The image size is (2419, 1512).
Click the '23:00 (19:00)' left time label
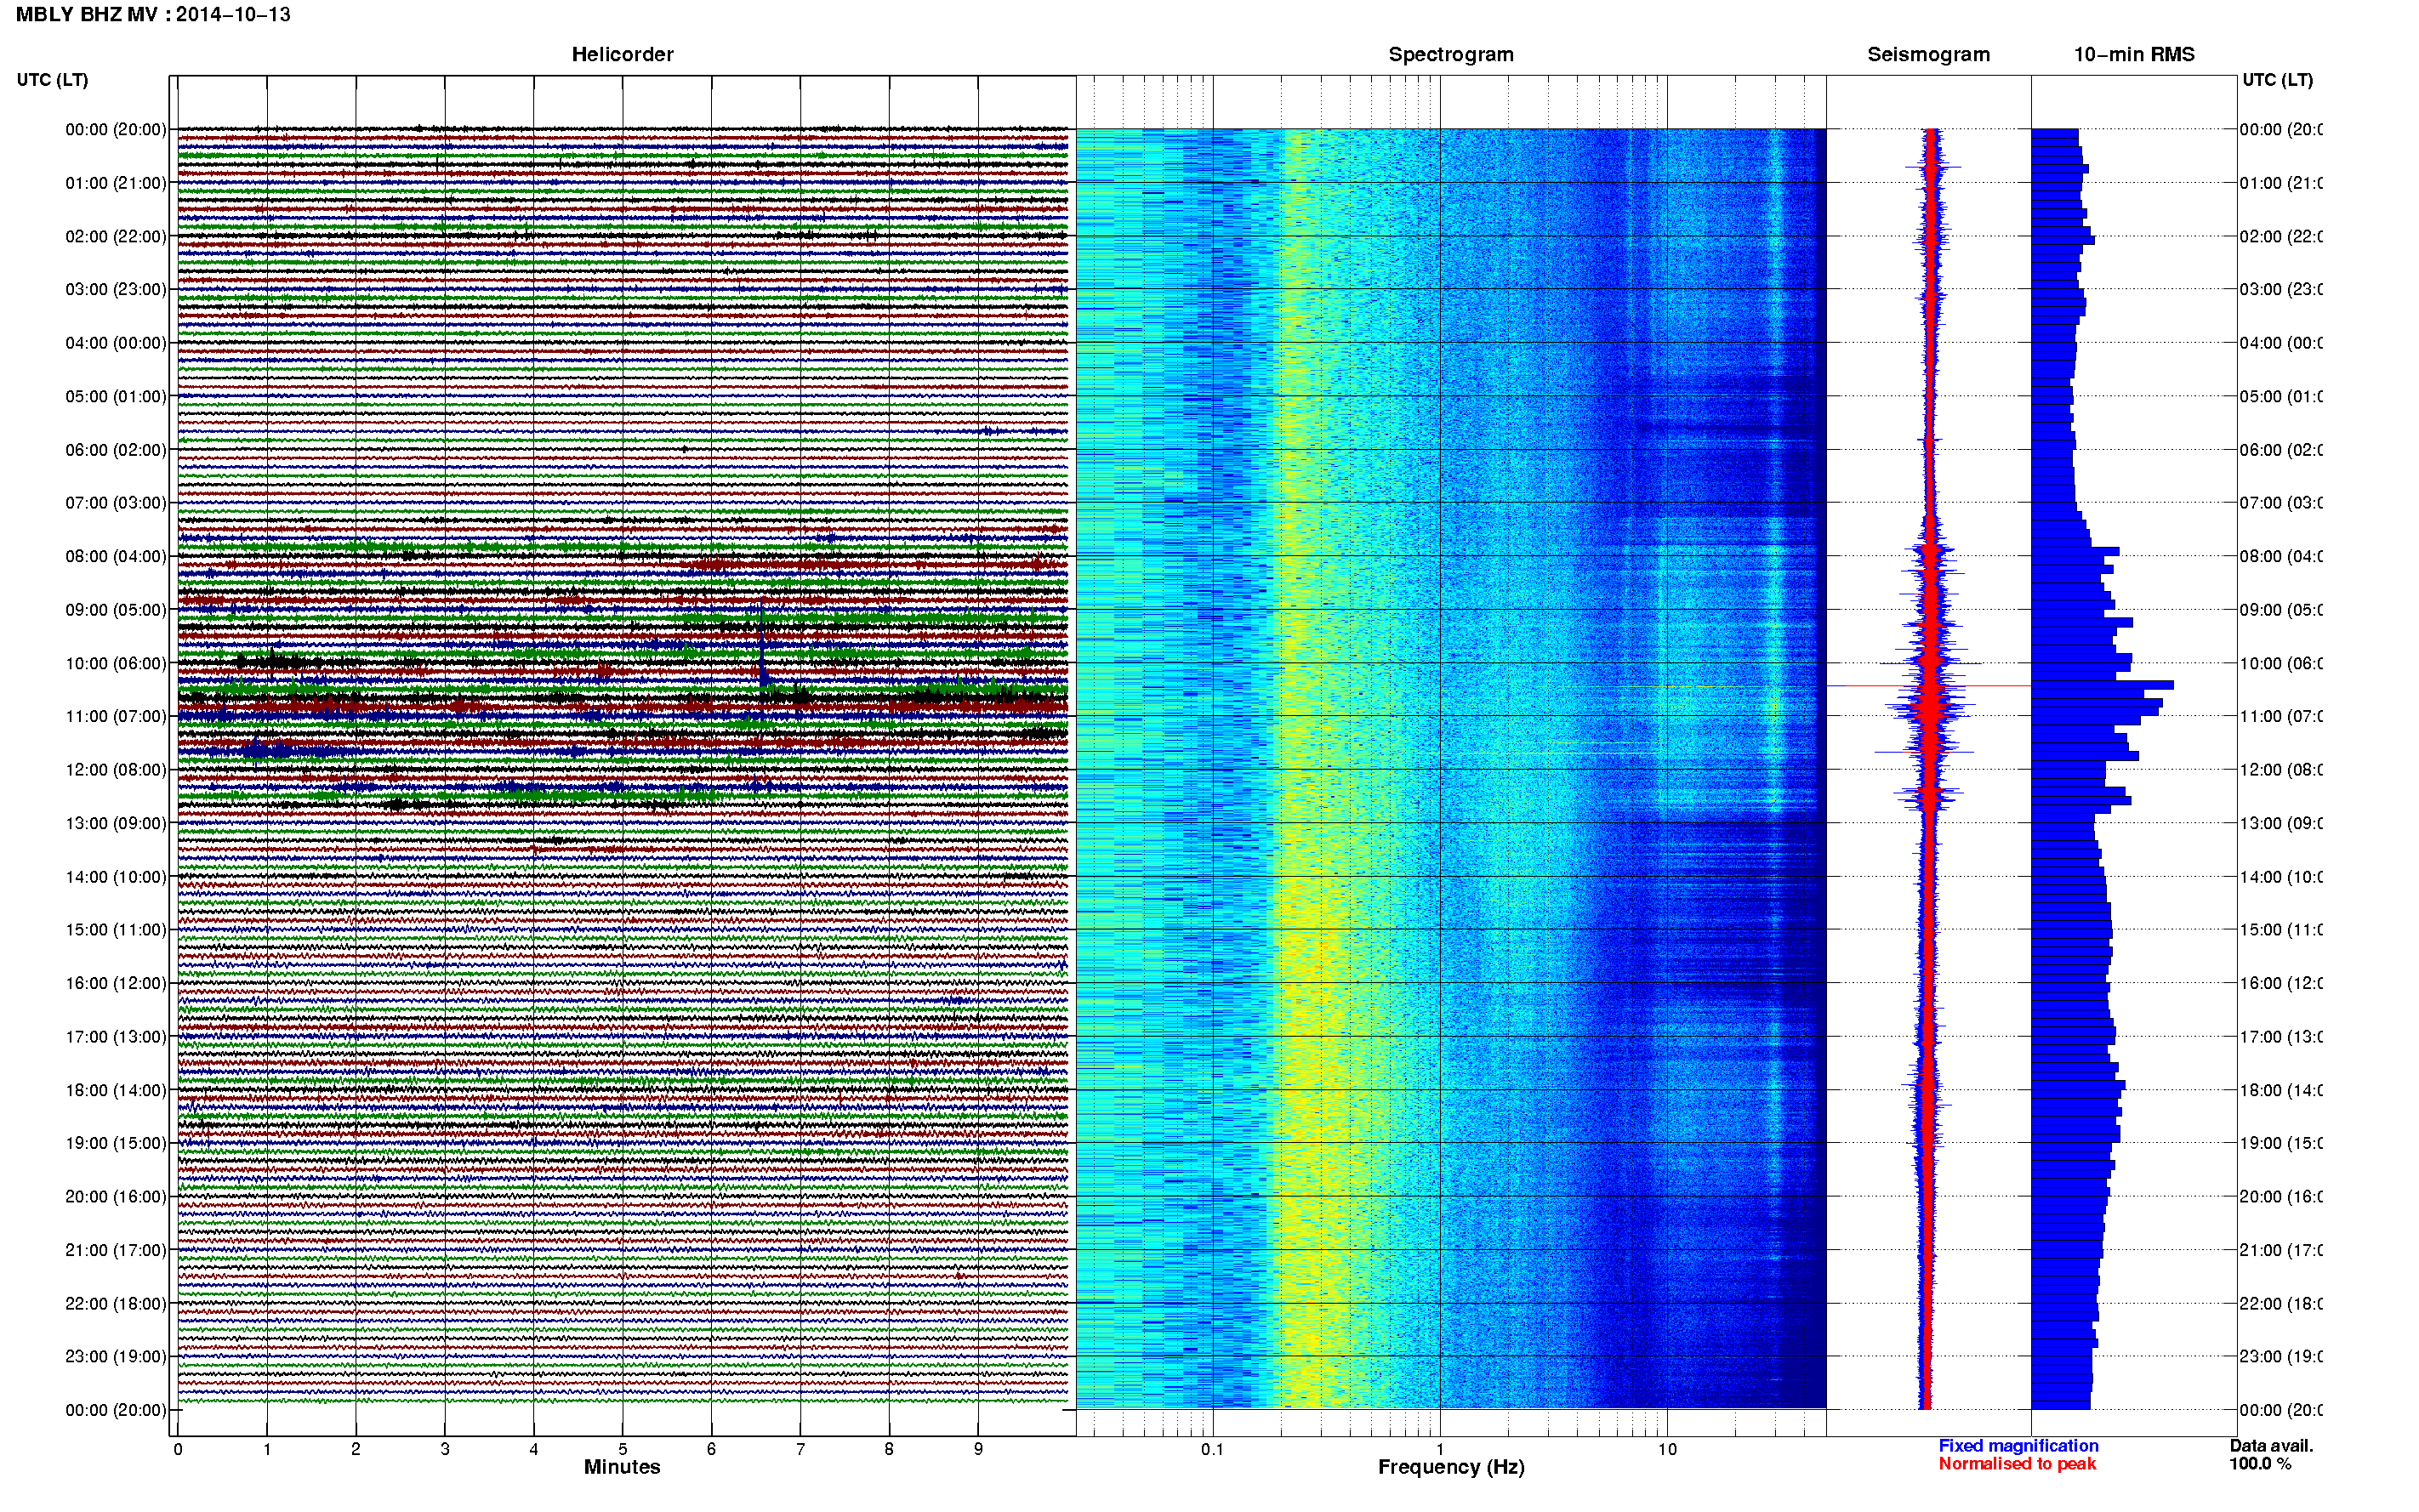tap(116, 1357)
